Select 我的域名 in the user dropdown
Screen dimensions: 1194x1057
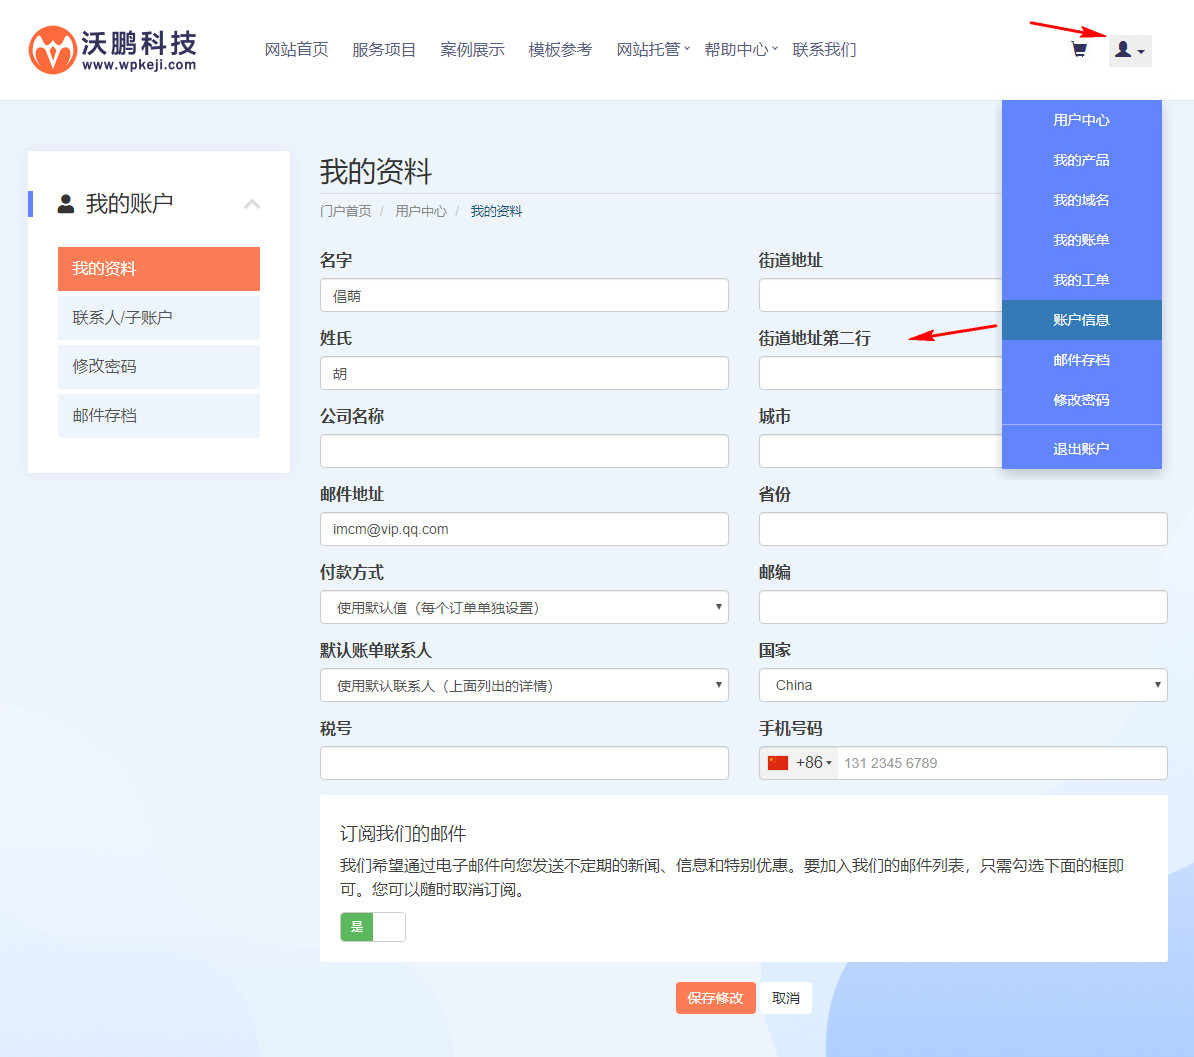click(1081, 200)
